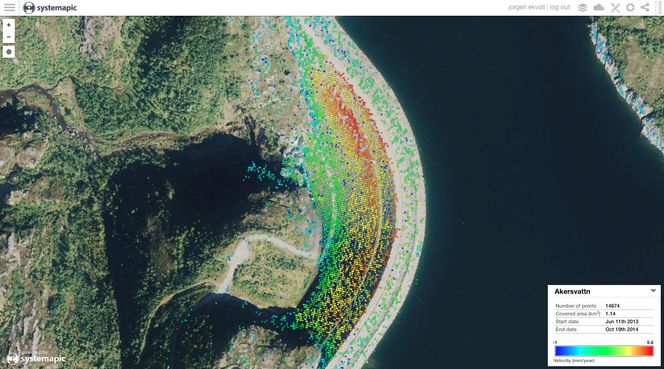
Task: Click the end date 'Oct 19th 2014'
Action: point(622,330)
